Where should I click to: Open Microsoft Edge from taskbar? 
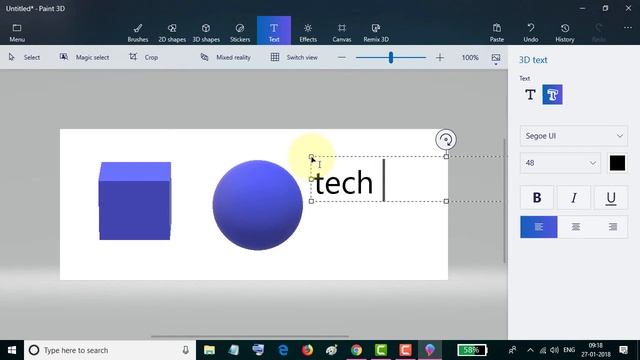tap(283, 350)
